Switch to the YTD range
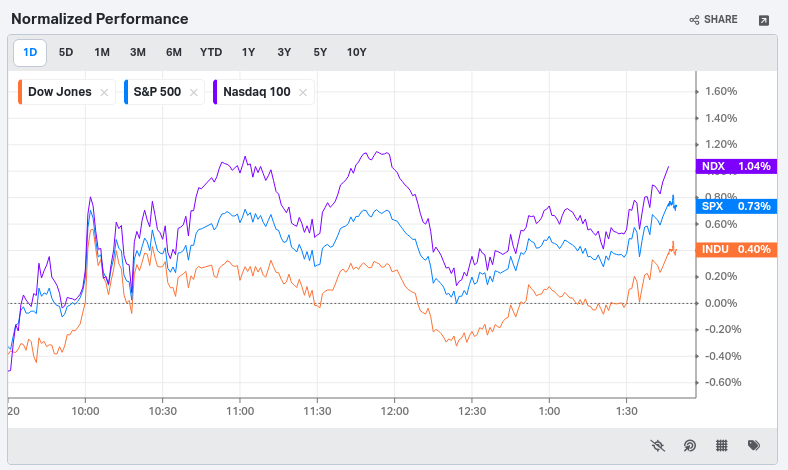The height and width of the screenshot is (470, 788). 211,52
